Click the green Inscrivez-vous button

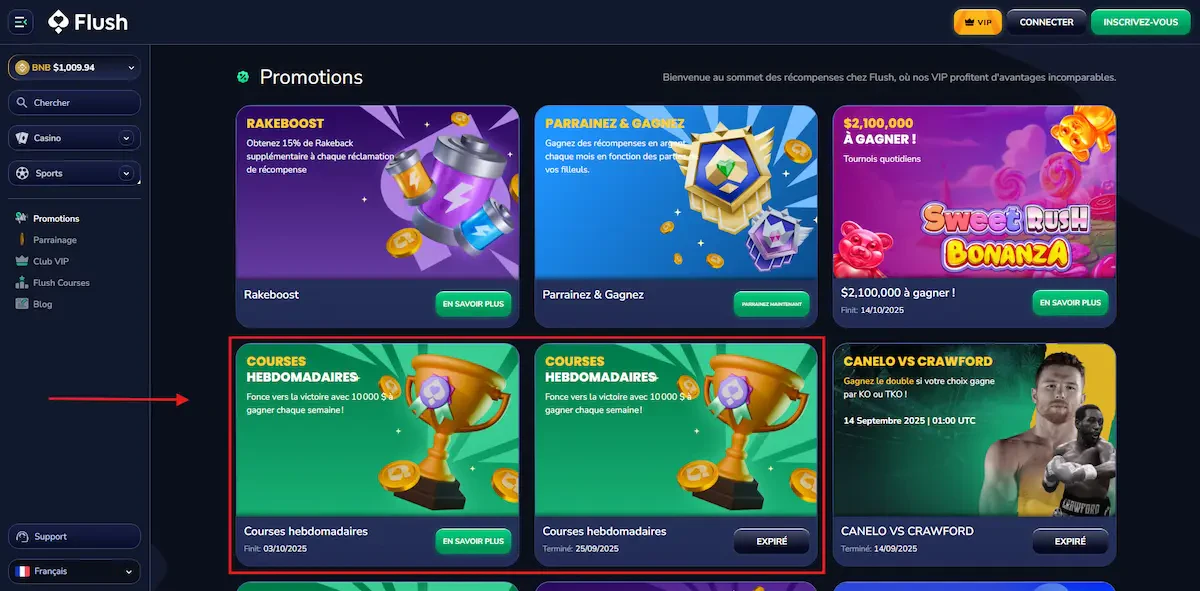[x=1141, y=22]
